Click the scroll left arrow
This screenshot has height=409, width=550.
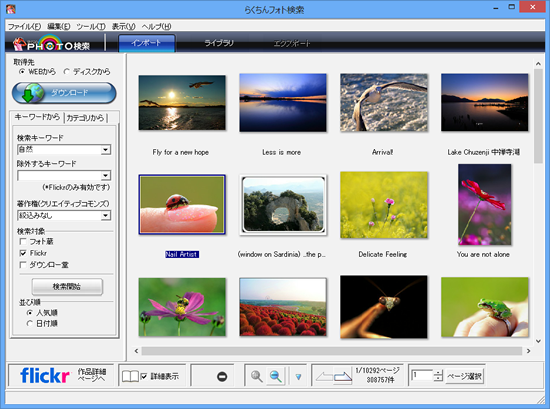(136, 351)
